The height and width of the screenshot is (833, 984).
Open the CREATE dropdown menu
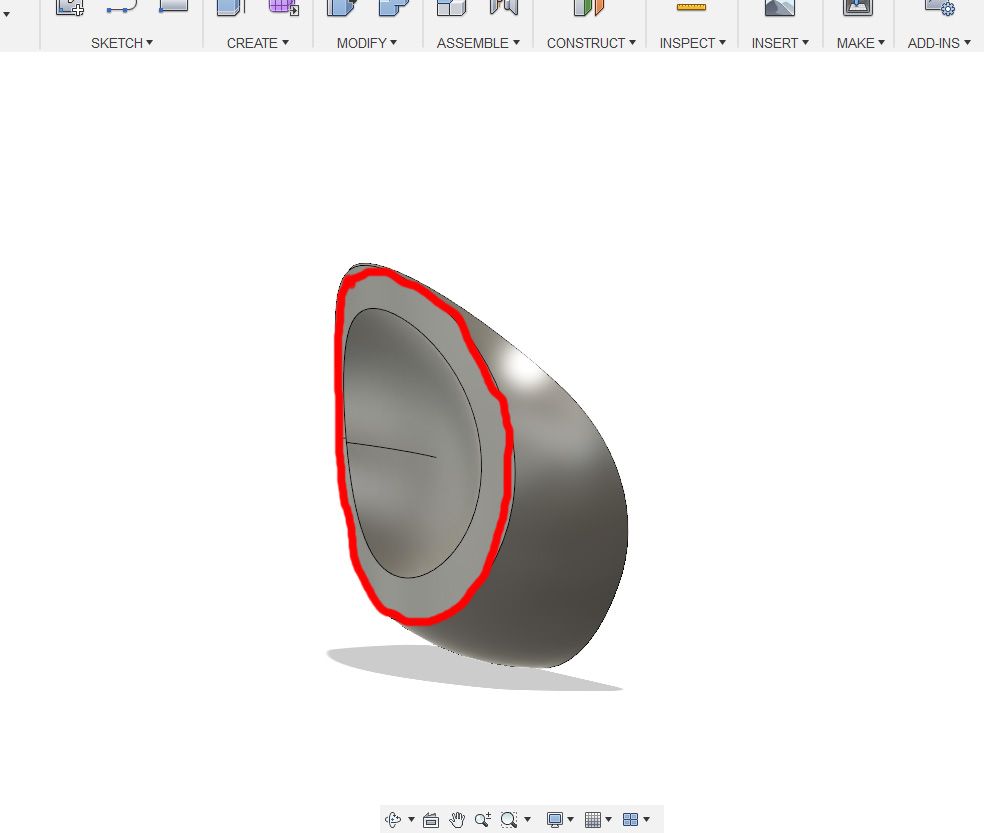257,43
